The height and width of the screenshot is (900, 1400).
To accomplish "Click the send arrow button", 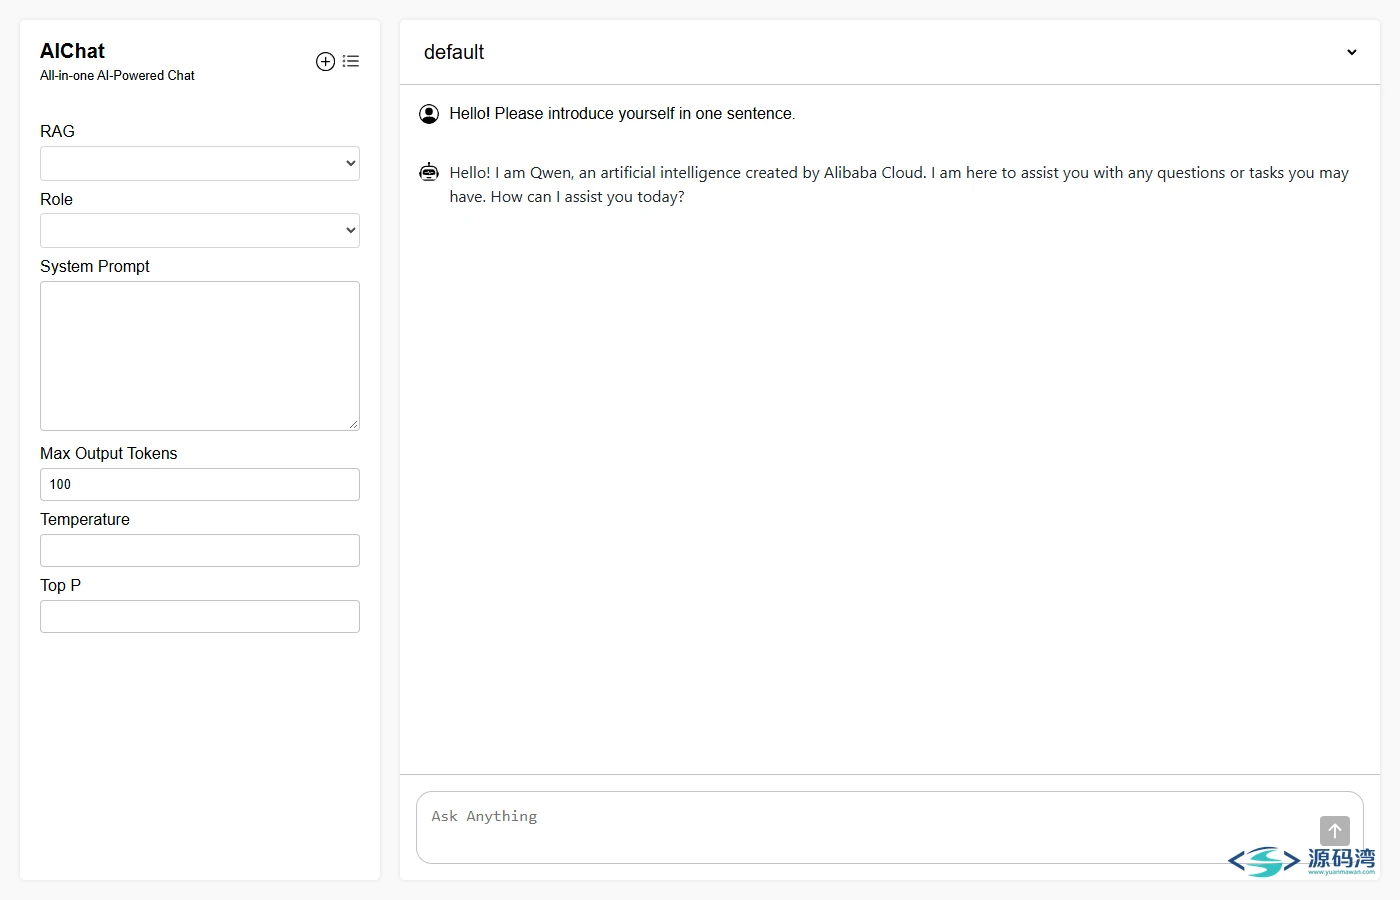I will click(x=1334, y=831).
